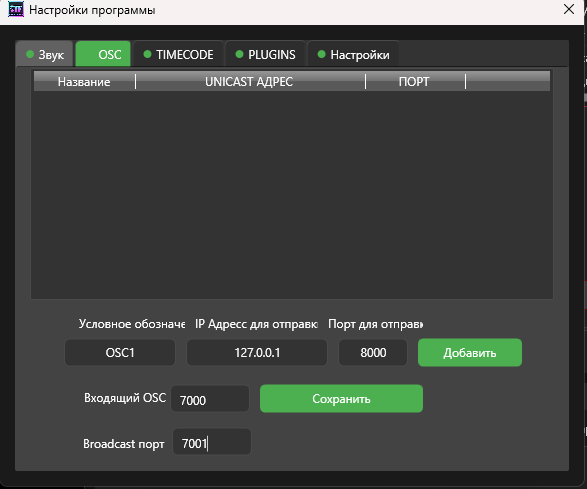Switch to the Настройки tab
This screenshot has width=587, height=489.
tap(353, 54)
